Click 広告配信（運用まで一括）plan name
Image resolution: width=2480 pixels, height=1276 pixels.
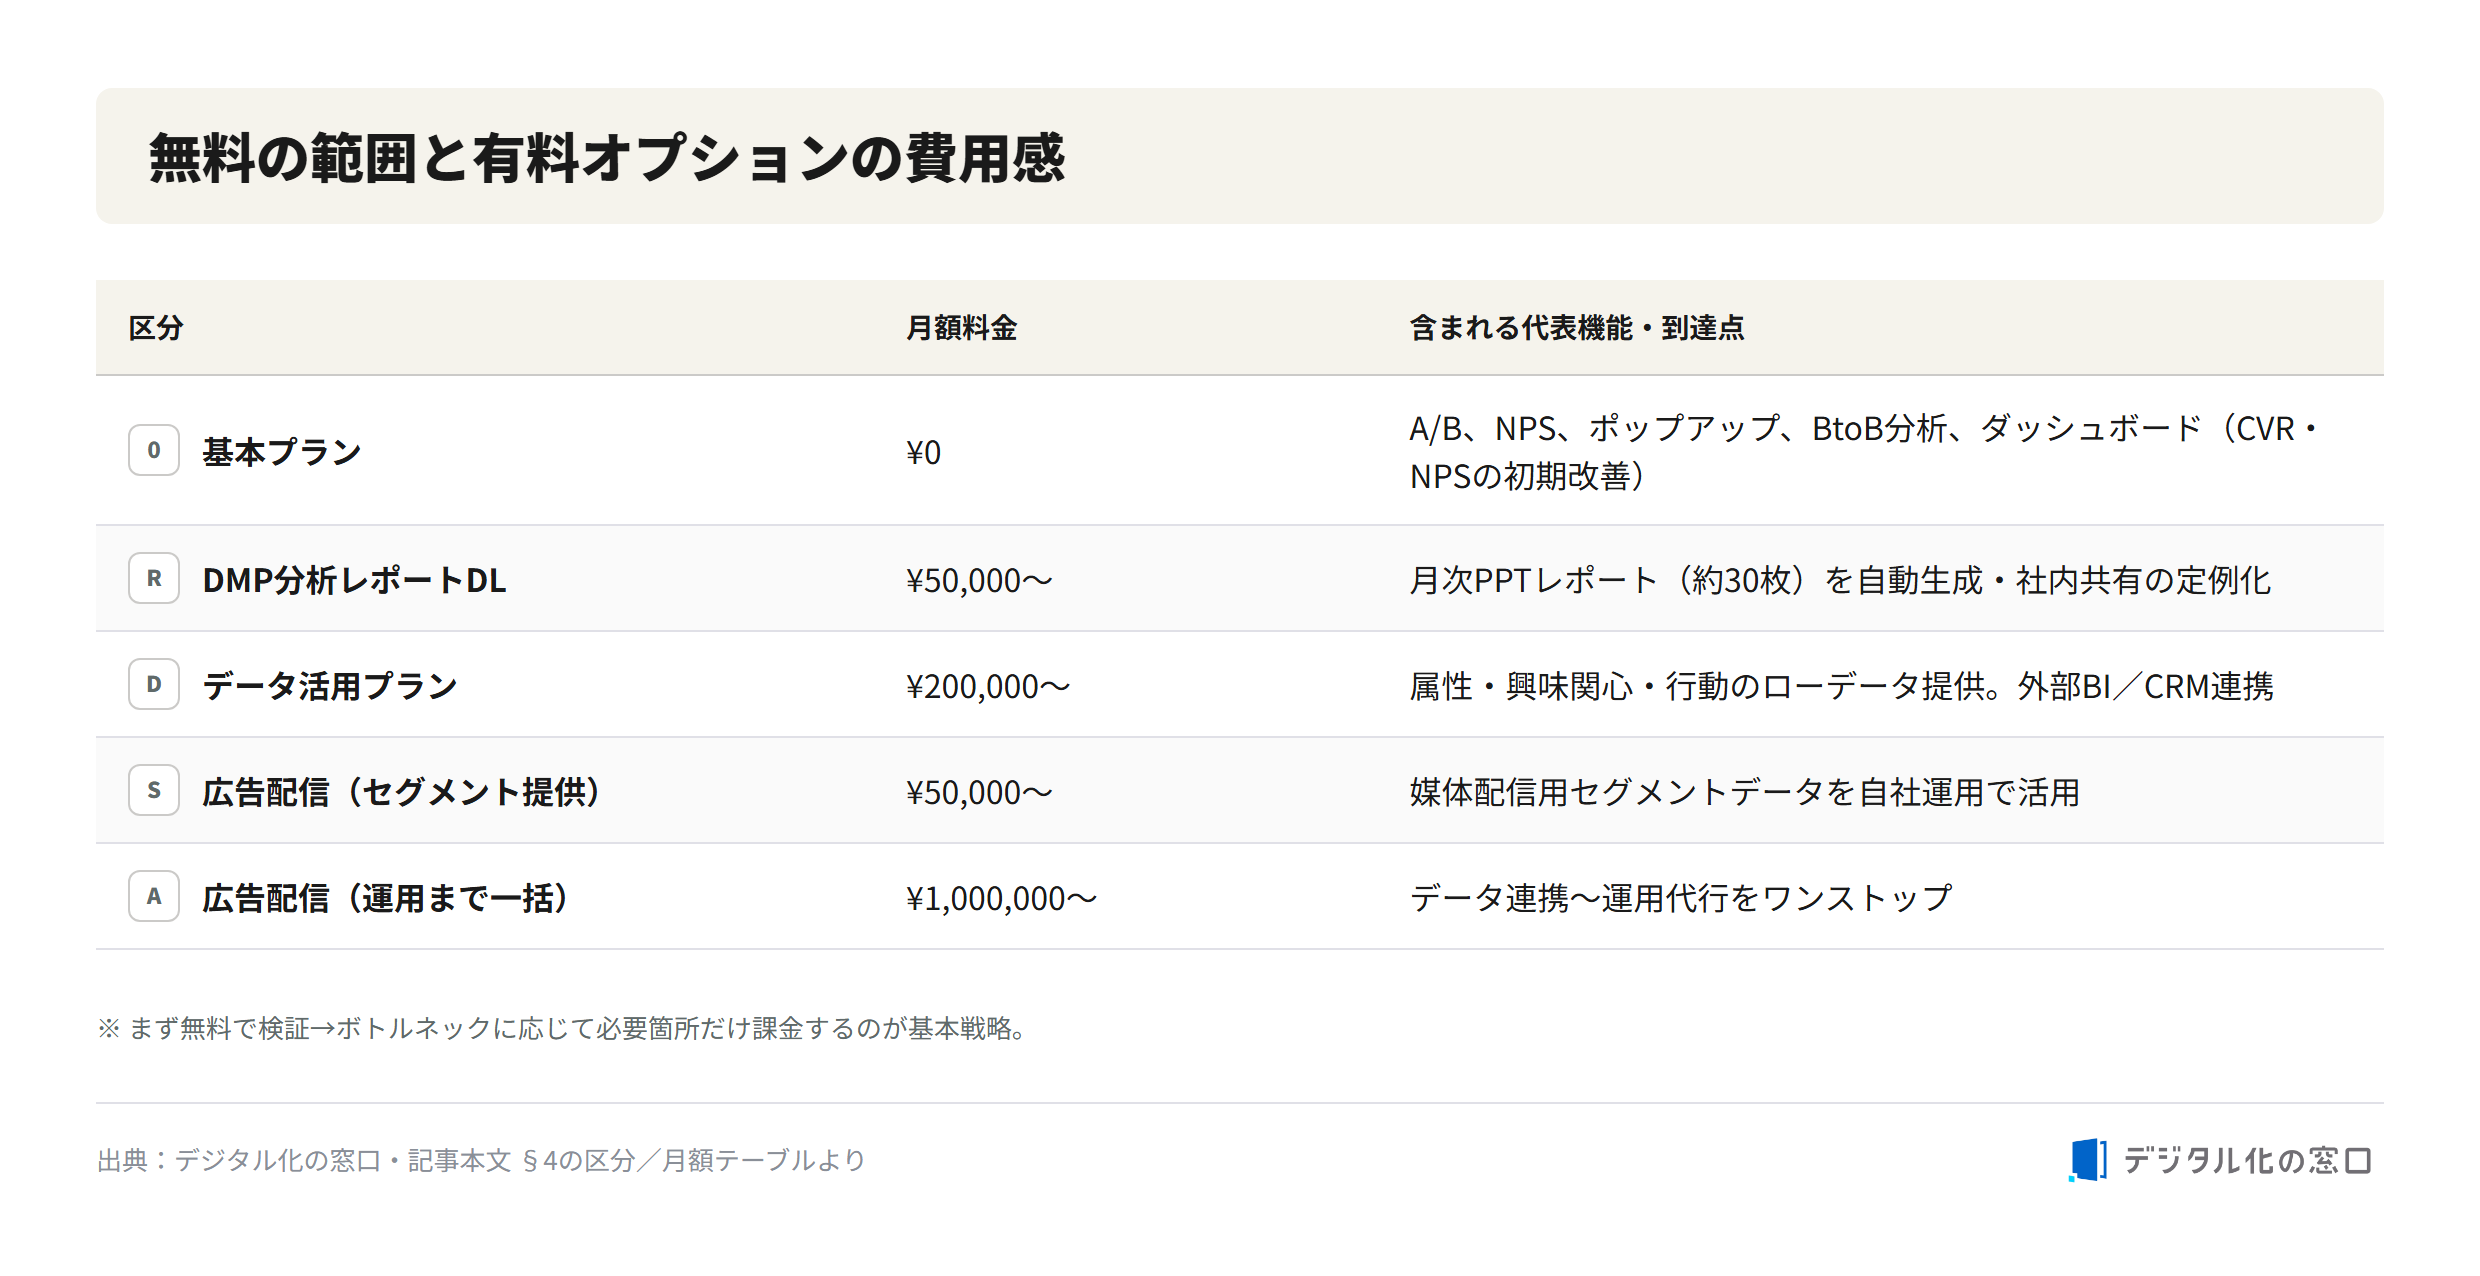click(386, 898)
